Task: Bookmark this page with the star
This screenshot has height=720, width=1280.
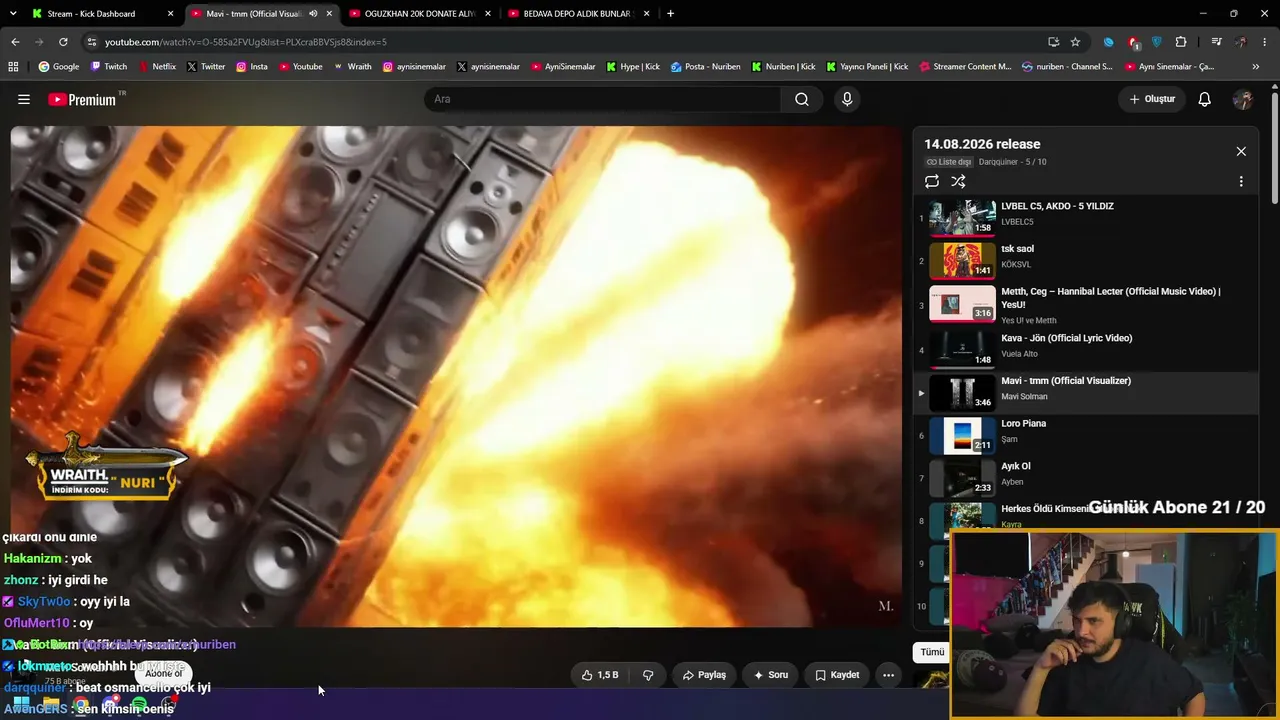Action: [x=1075, y=42]
